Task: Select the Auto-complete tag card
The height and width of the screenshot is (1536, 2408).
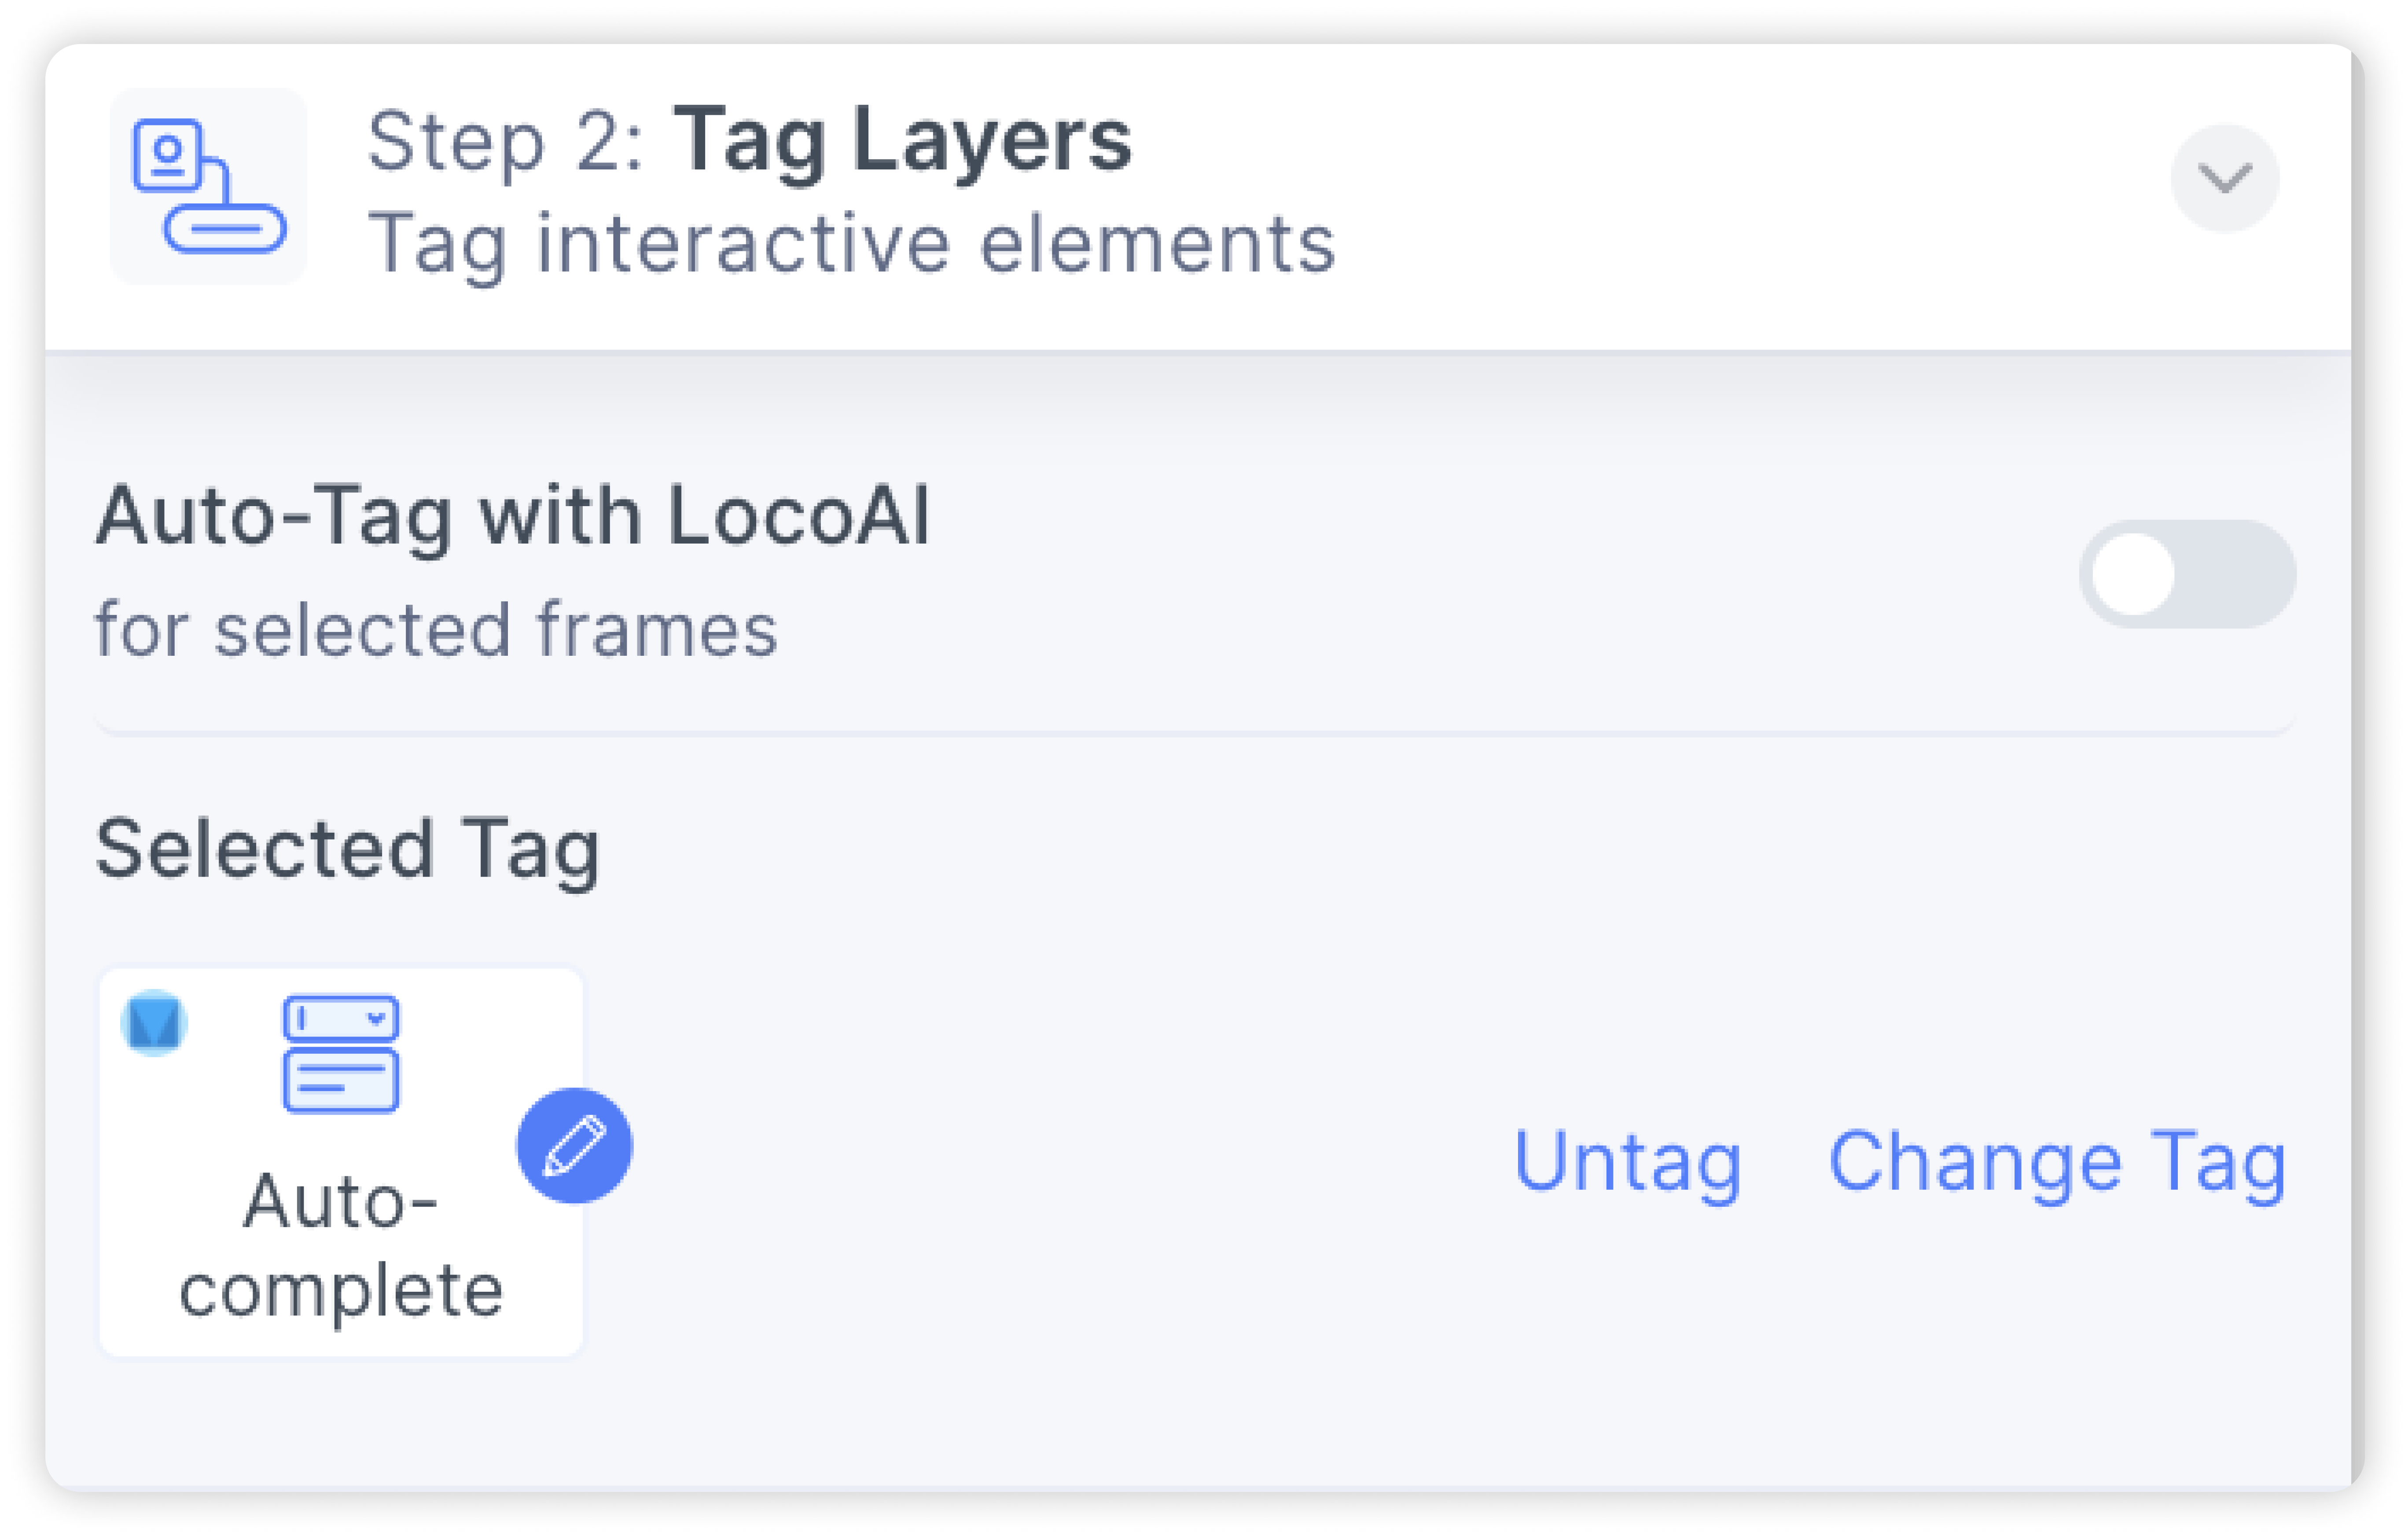Action: 341,1162
